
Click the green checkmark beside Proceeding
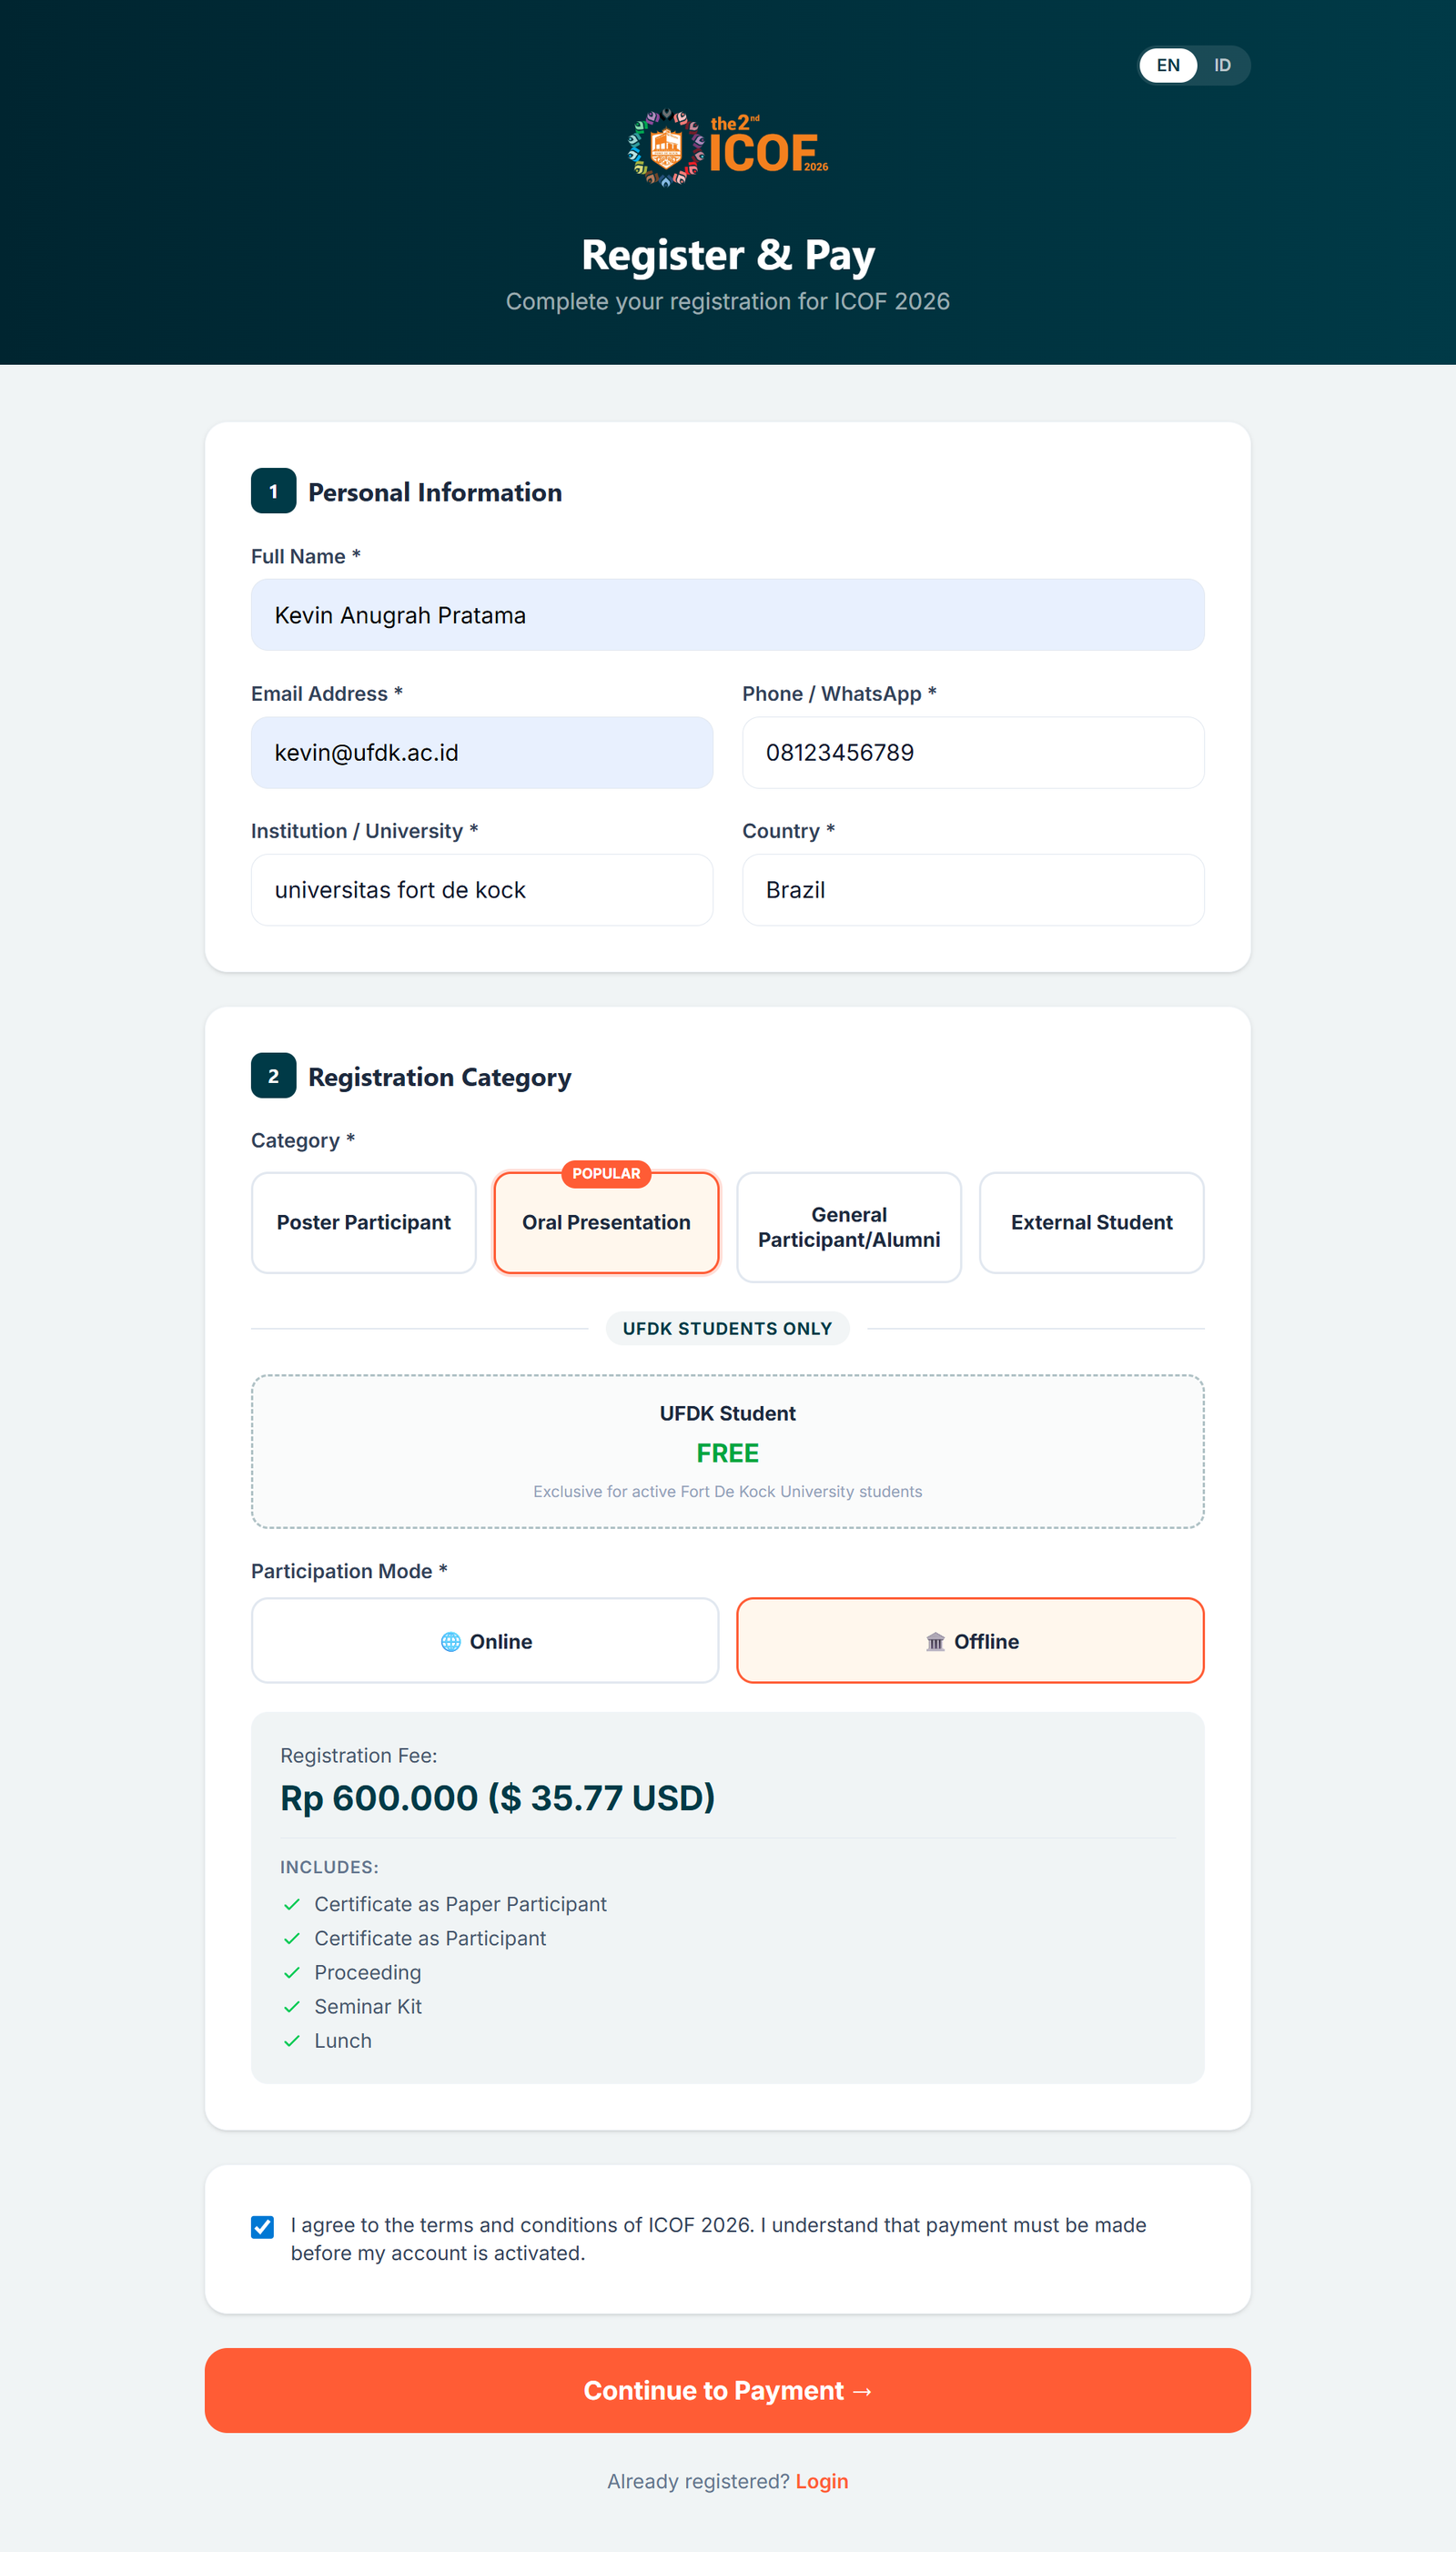[294, 1972]
